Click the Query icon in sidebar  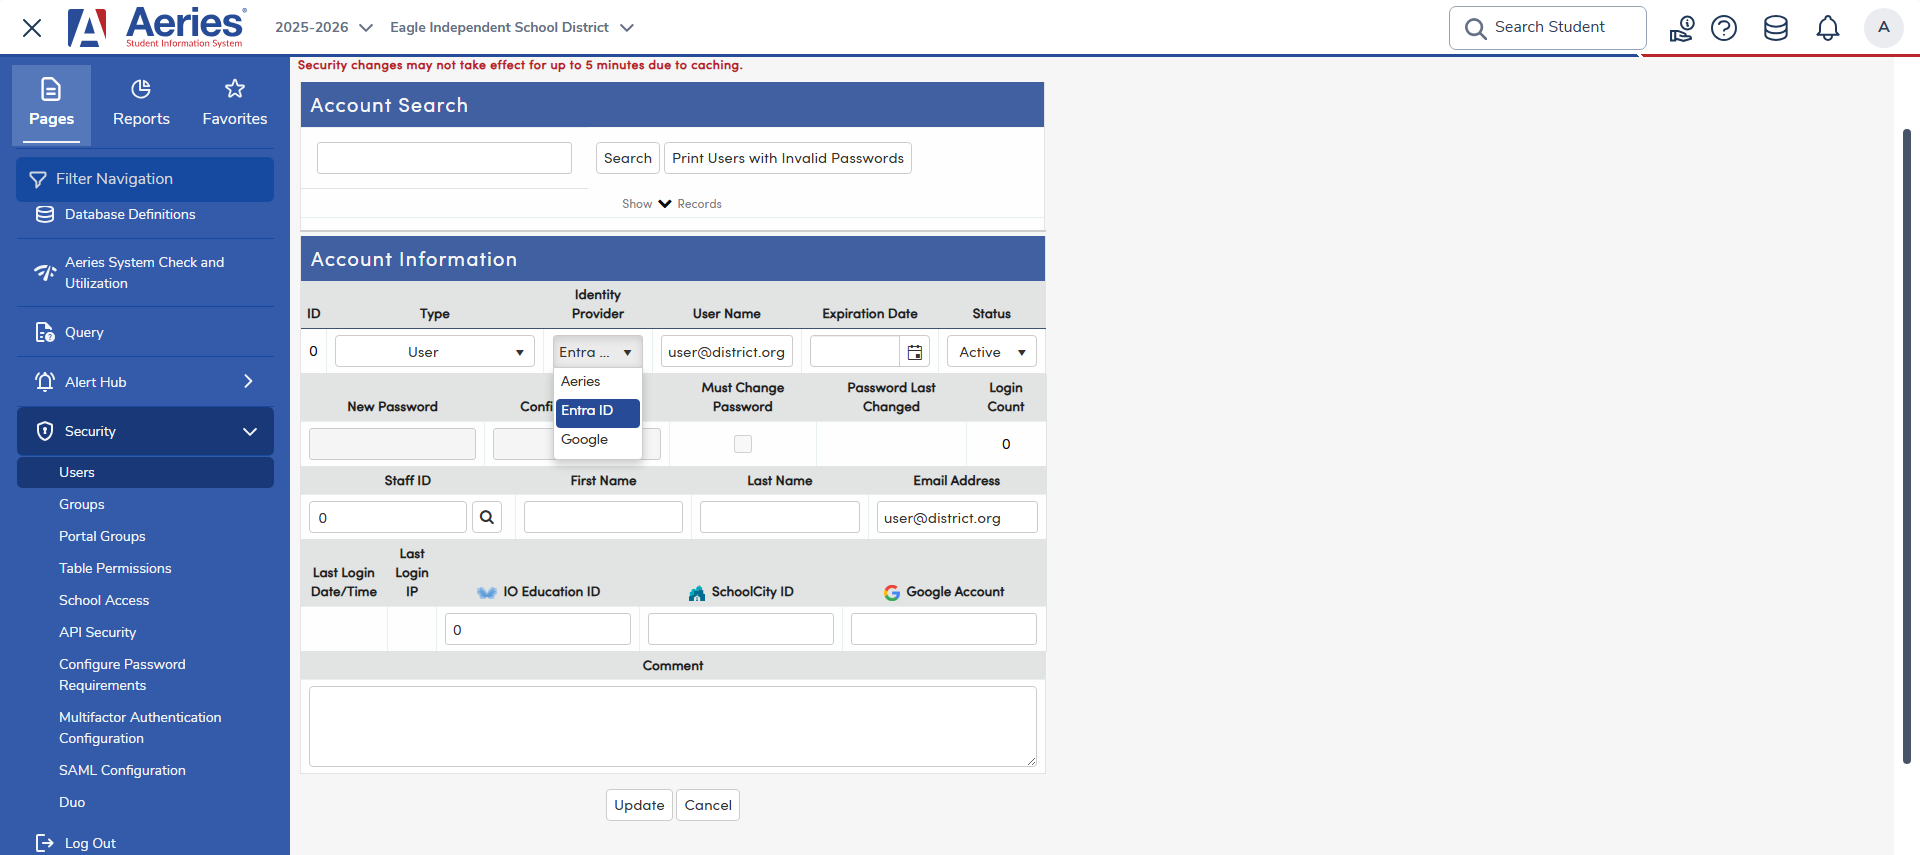tap(45, 332)
